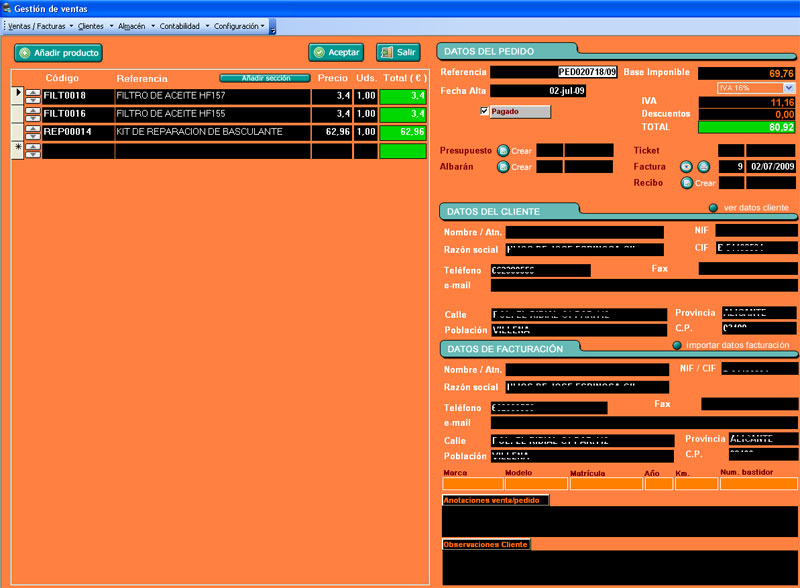This screenshot has height=588, width=800.
Task: Toggle the Pagado checkbox
Action: (x=484, y=111)
